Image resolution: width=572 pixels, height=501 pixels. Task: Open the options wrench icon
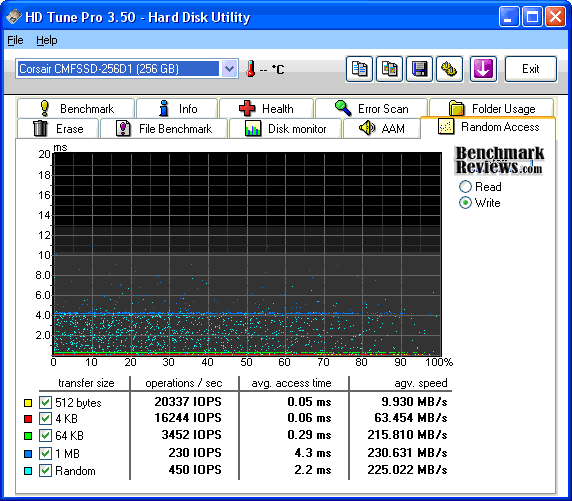pyautogui.click(x=449, y=69)
